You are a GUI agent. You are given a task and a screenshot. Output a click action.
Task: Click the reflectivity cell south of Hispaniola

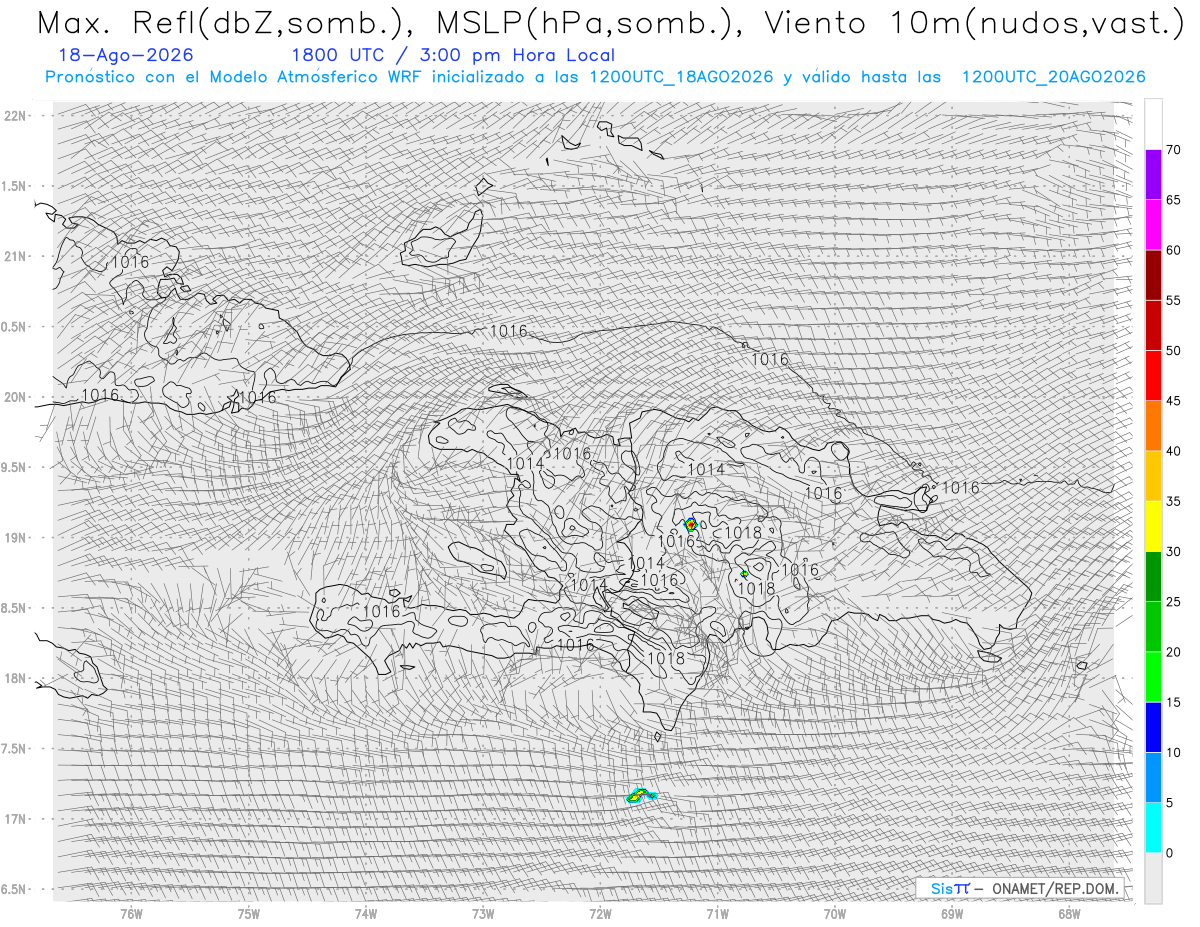[x=640, y=796]
